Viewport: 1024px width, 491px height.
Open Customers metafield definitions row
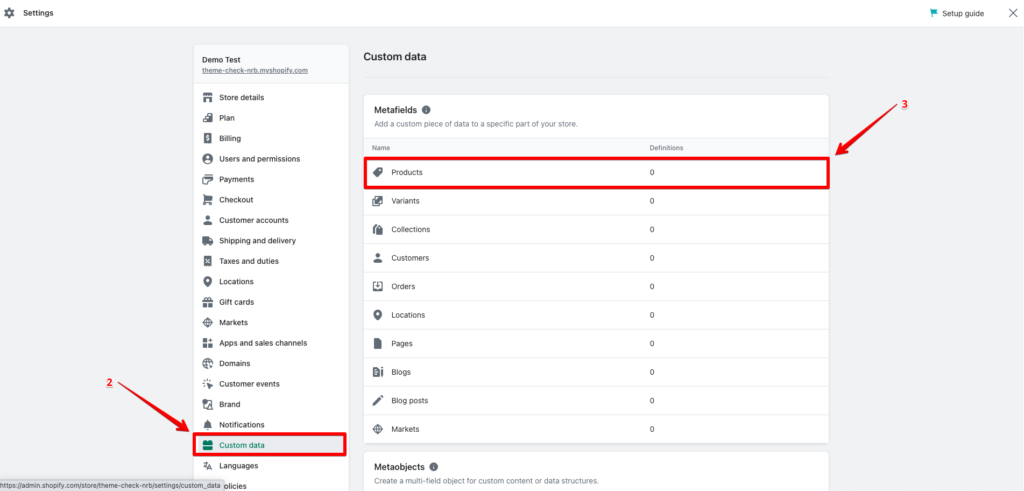click(x=596, y=258)
